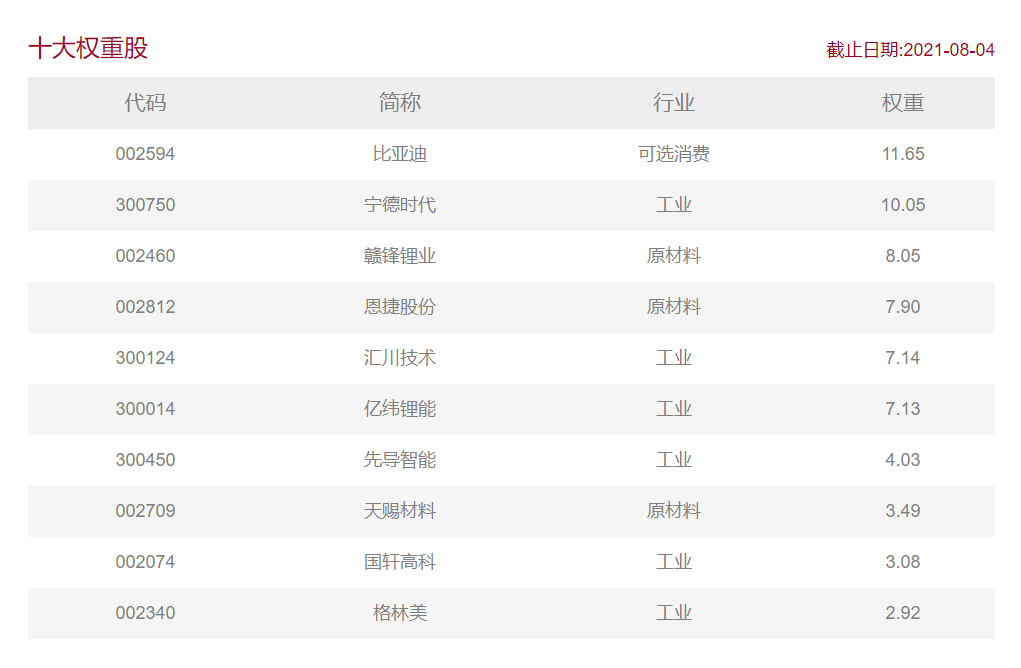Click stock name 国轩高科
The width and height of the screenshot is (1021, 668).
(x=400, y=562)
